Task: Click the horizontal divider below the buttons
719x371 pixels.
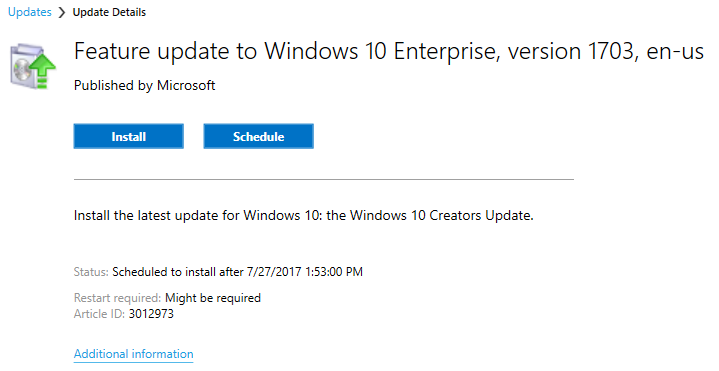Action: pyautogui.click(x=324, y=180)
